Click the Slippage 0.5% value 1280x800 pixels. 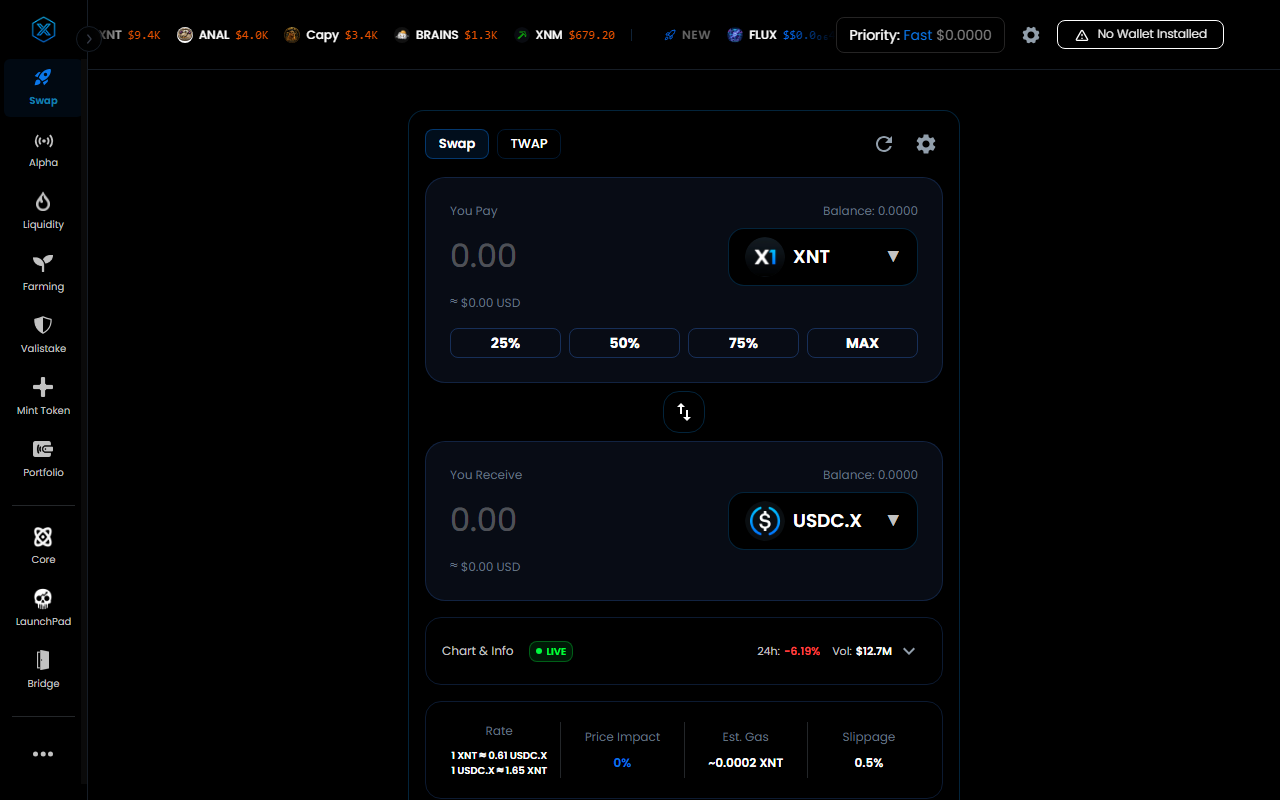pos(868,763)
